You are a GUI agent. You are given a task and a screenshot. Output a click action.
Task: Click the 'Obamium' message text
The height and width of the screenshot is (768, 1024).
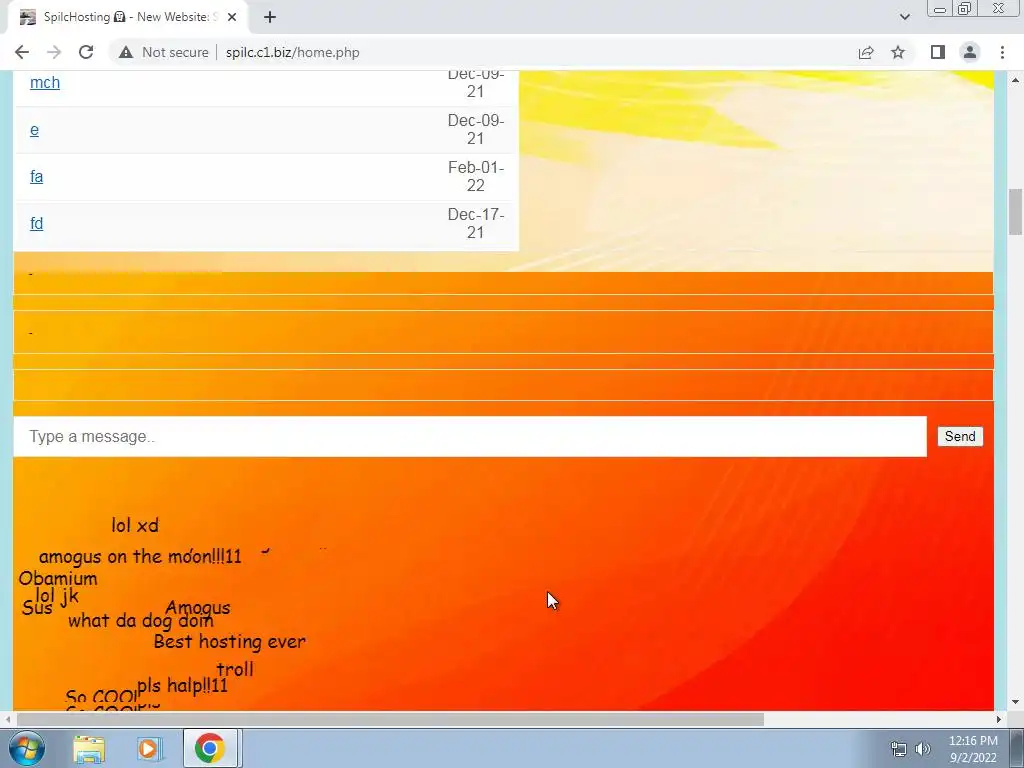point(58,579)
